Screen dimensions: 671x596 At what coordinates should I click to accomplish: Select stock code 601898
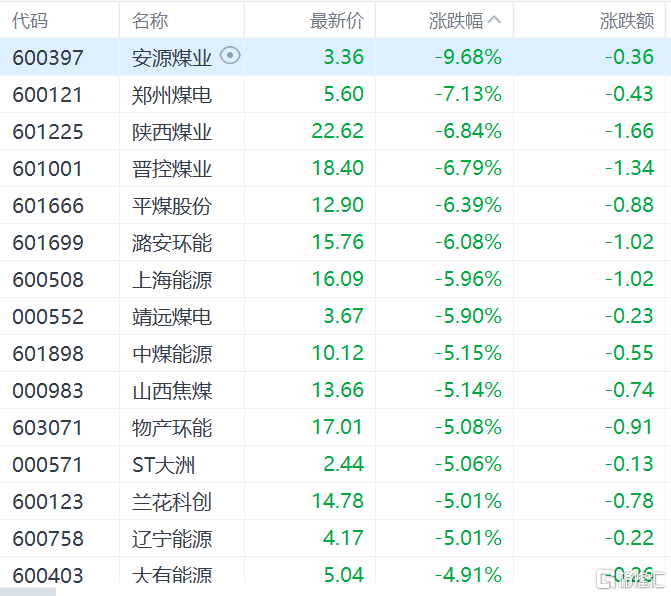click(x=48, y=354)
